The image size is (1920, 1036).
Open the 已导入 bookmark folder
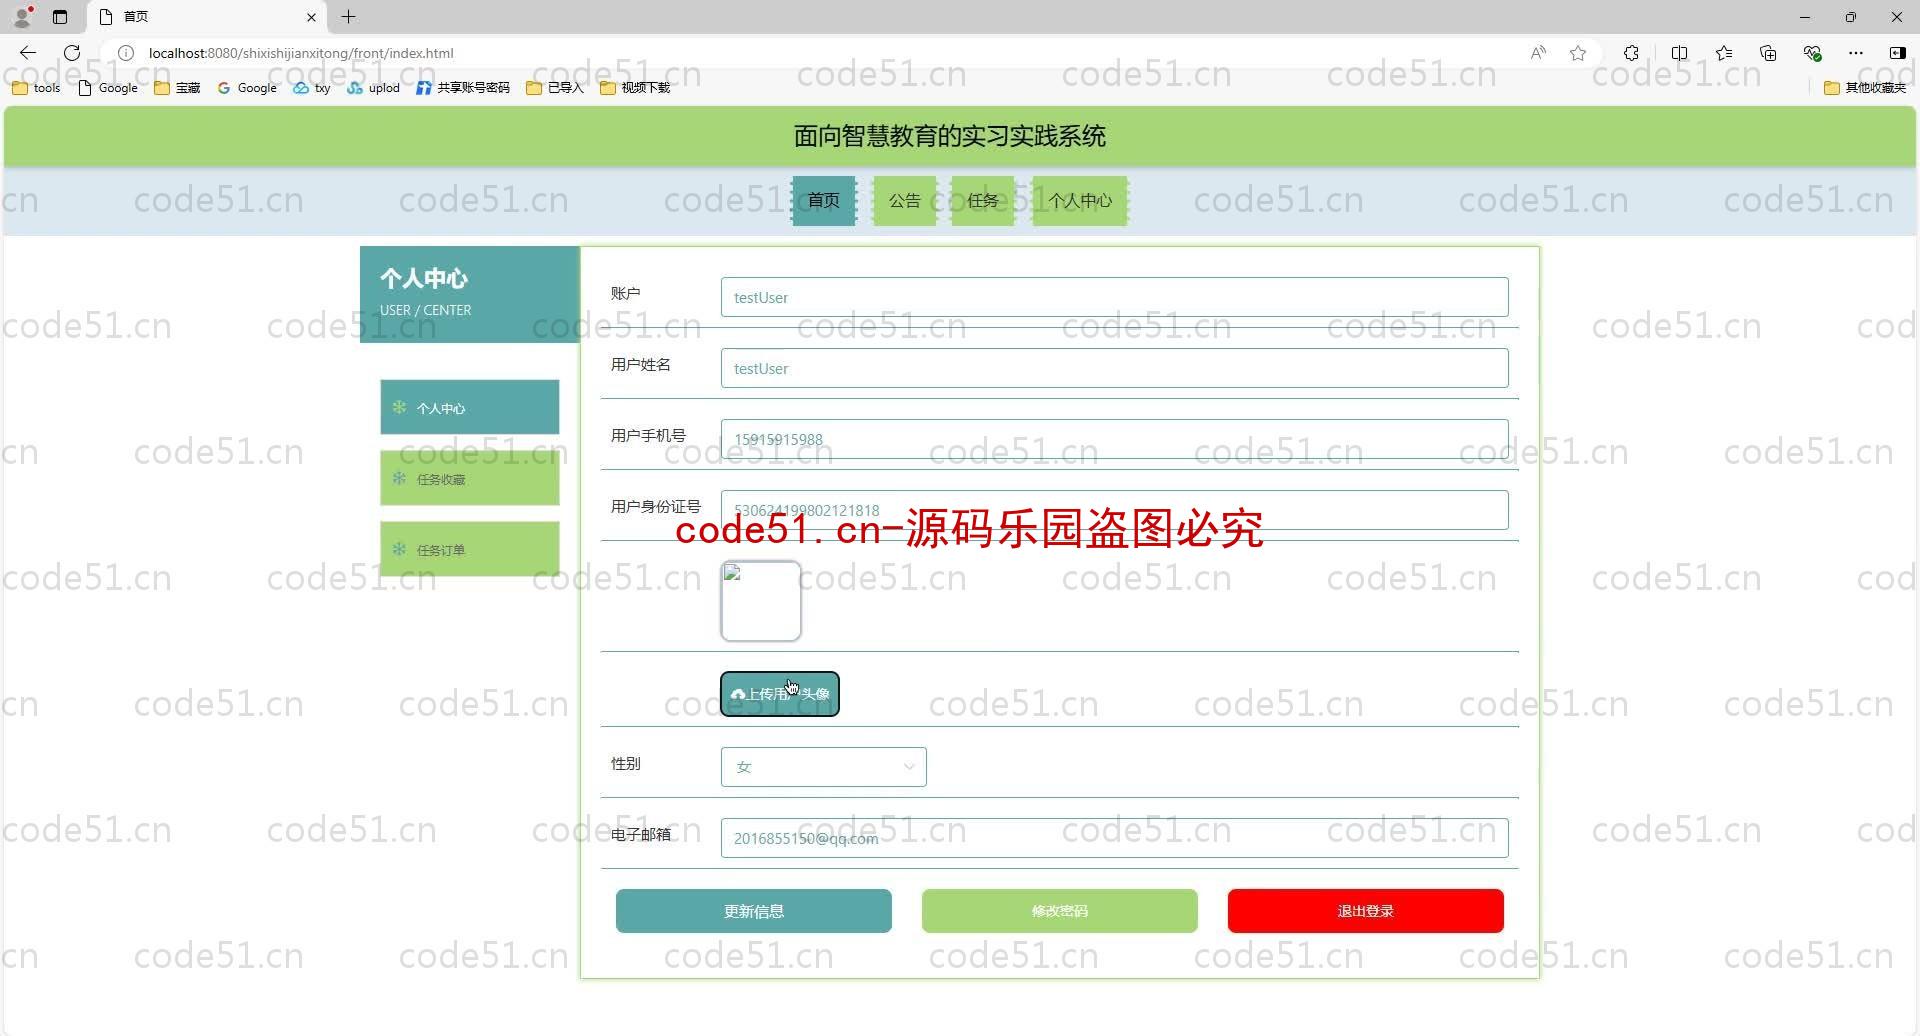tap(555, 88)
